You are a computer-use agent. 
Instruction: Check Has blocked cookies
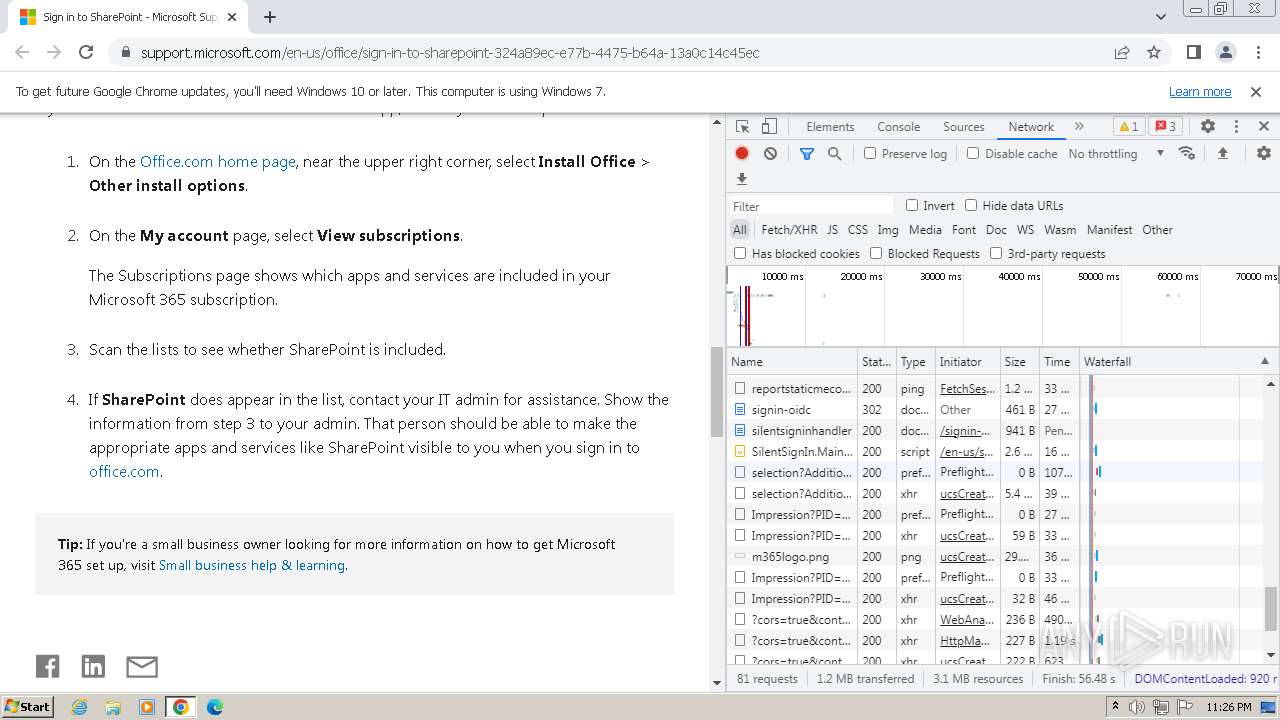point(740,253)
